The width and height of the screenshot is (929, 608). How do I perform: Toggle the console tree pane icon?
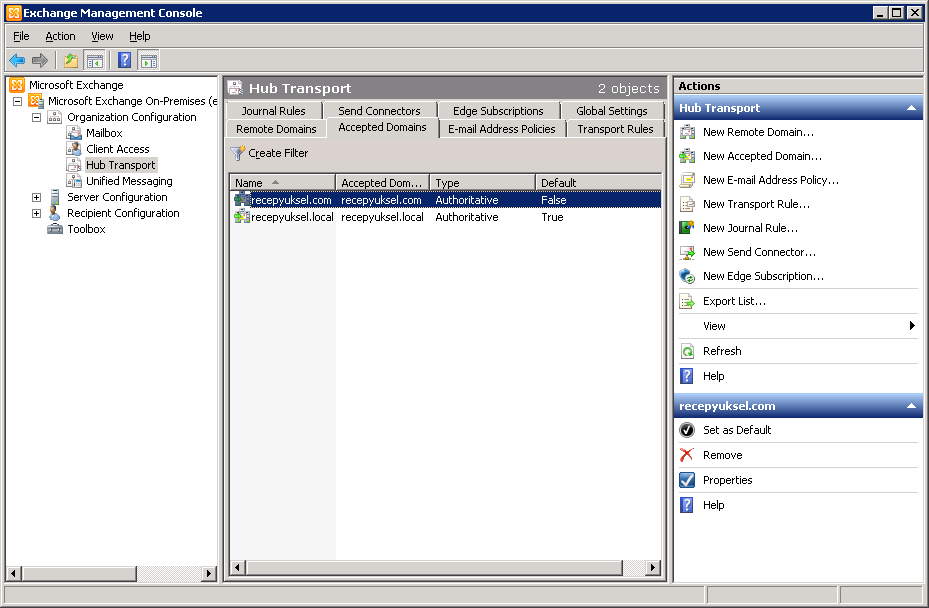tap(95, 60)
